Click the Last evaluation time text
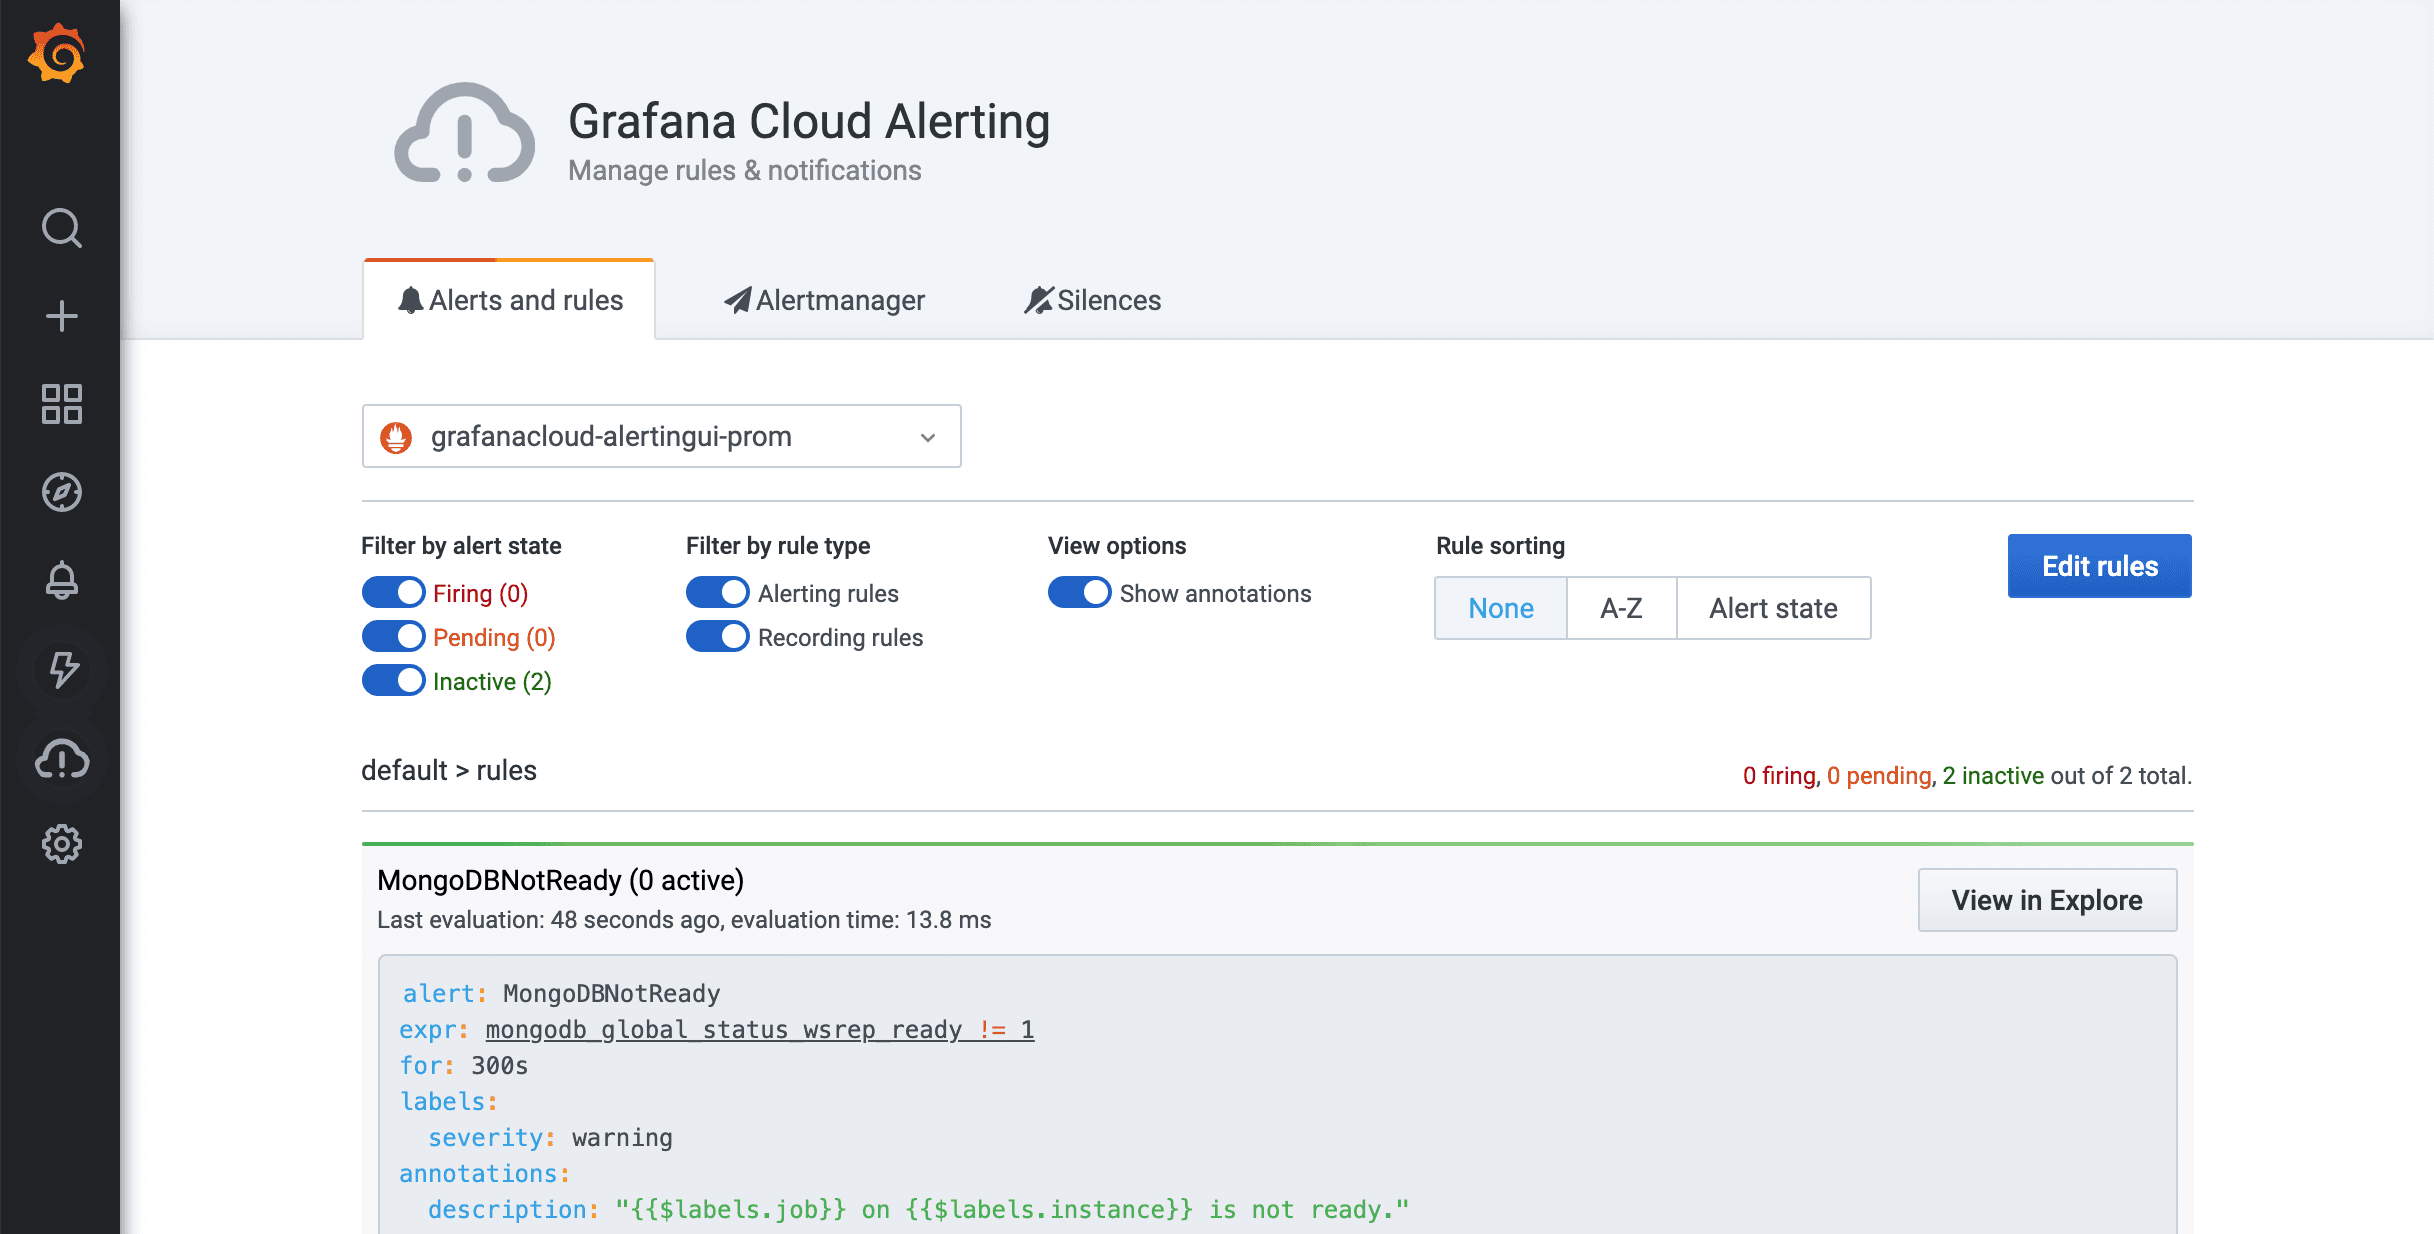 (x=684, y=920)
